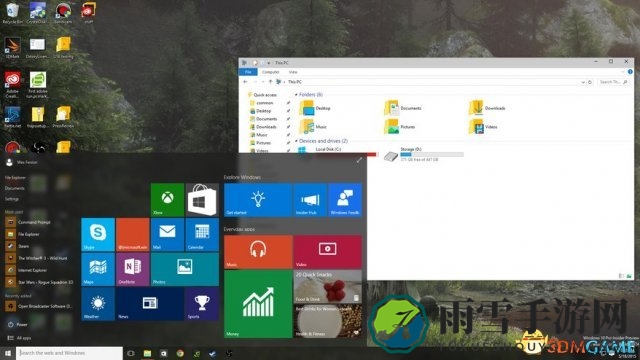Screen dimensions: 640x360
Task: Open the address bar history dropdown
Action: point(583,82)
